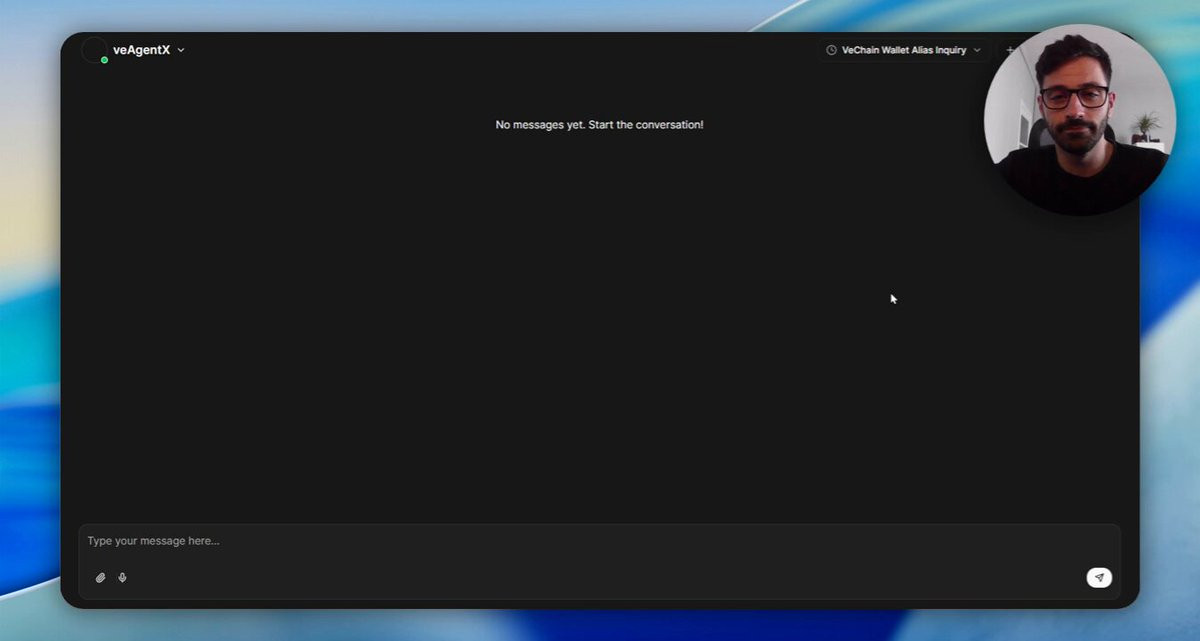The image size is (1200, 641).
Task: Click the veAgentX avatar with green status dot
Action: (95, 50)
